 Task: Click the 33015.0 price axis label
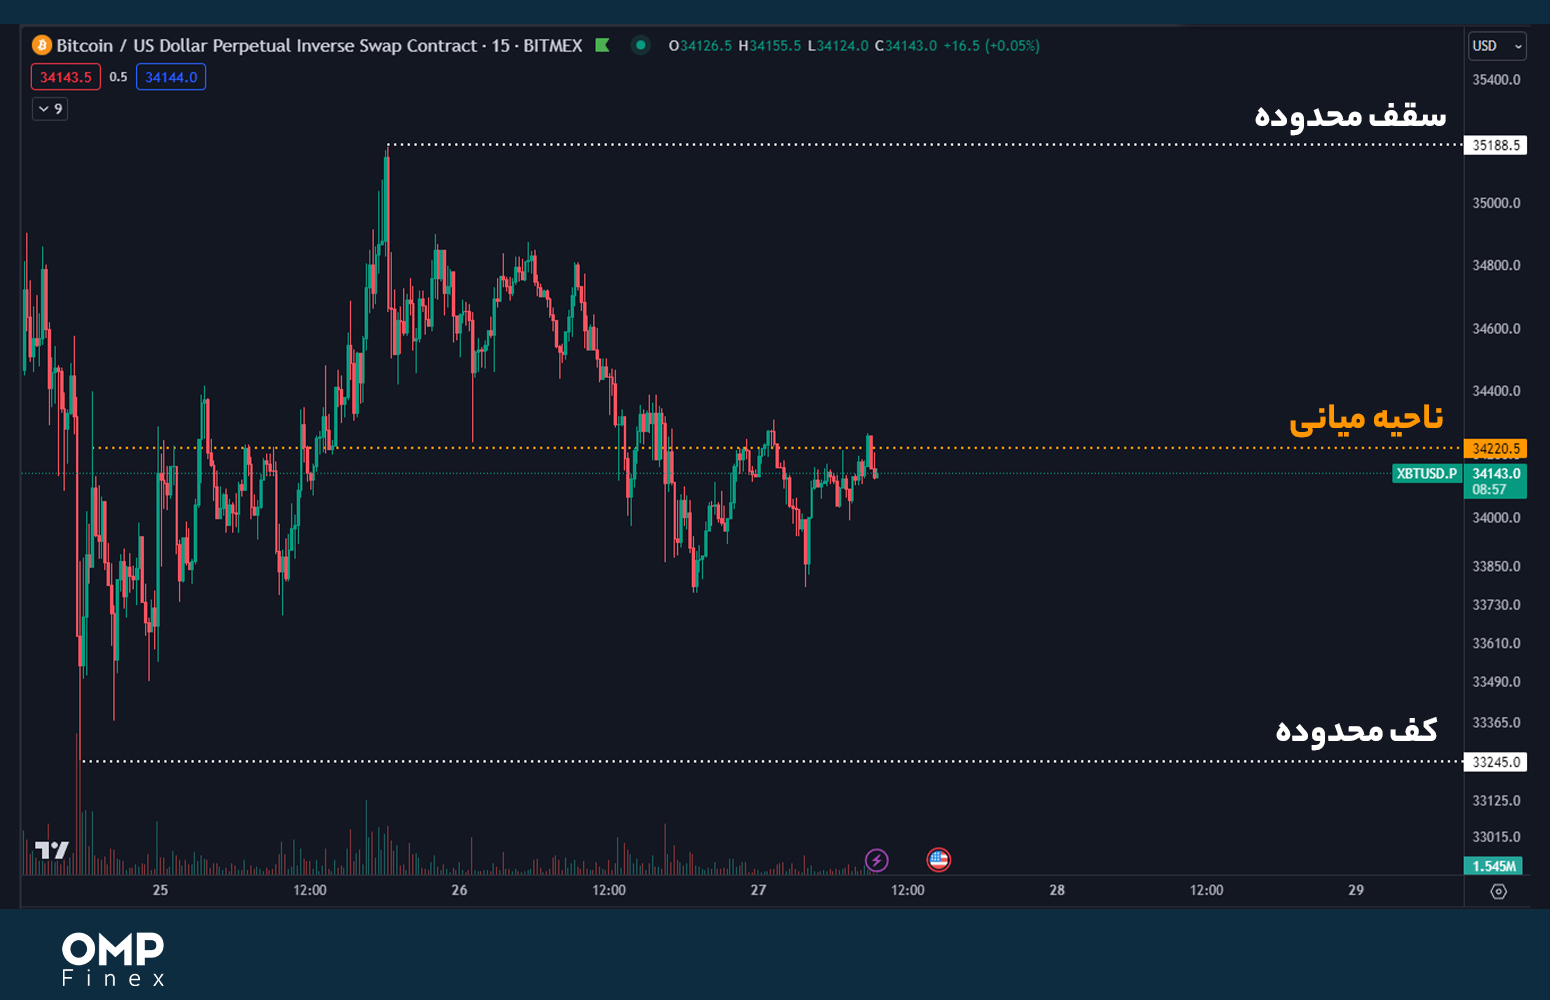pos(1496,837)
